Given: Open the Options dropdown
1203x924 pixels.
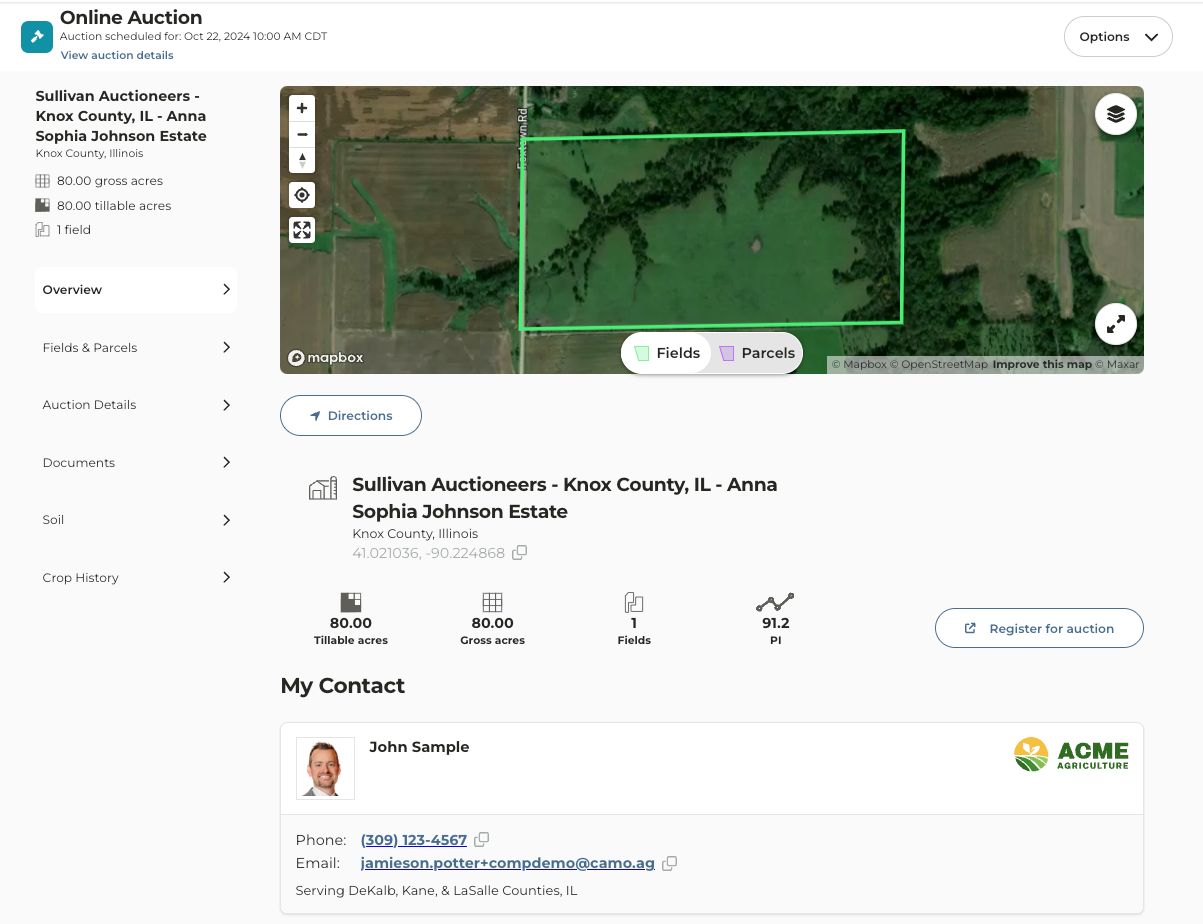Looking at the screenshot, I should click(1118, 37).
